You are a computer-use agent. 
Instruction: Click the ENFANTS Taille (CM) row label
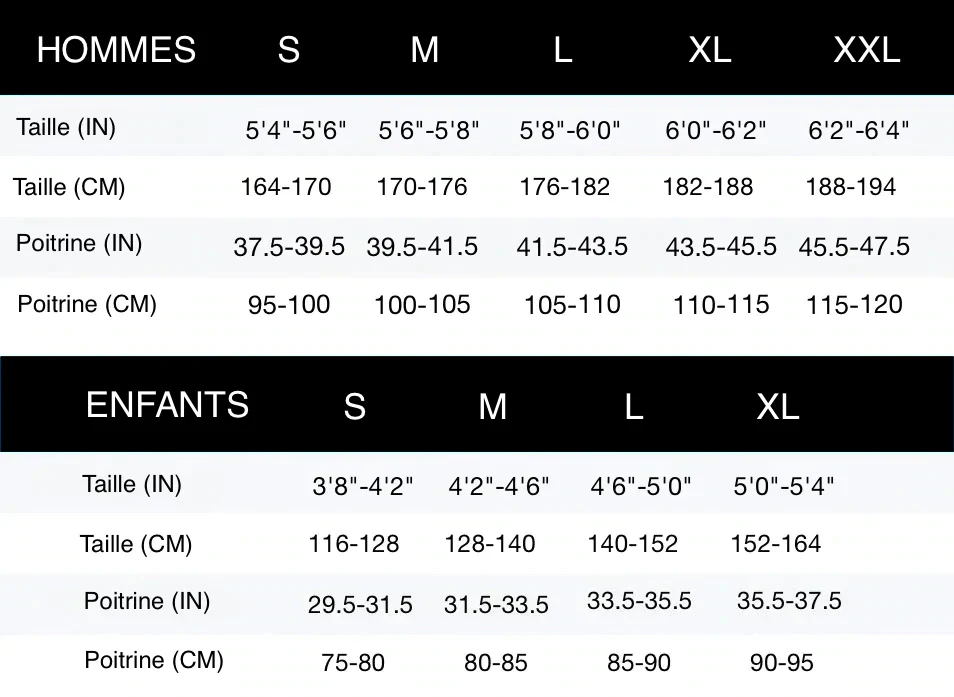(x=136, y=543)
